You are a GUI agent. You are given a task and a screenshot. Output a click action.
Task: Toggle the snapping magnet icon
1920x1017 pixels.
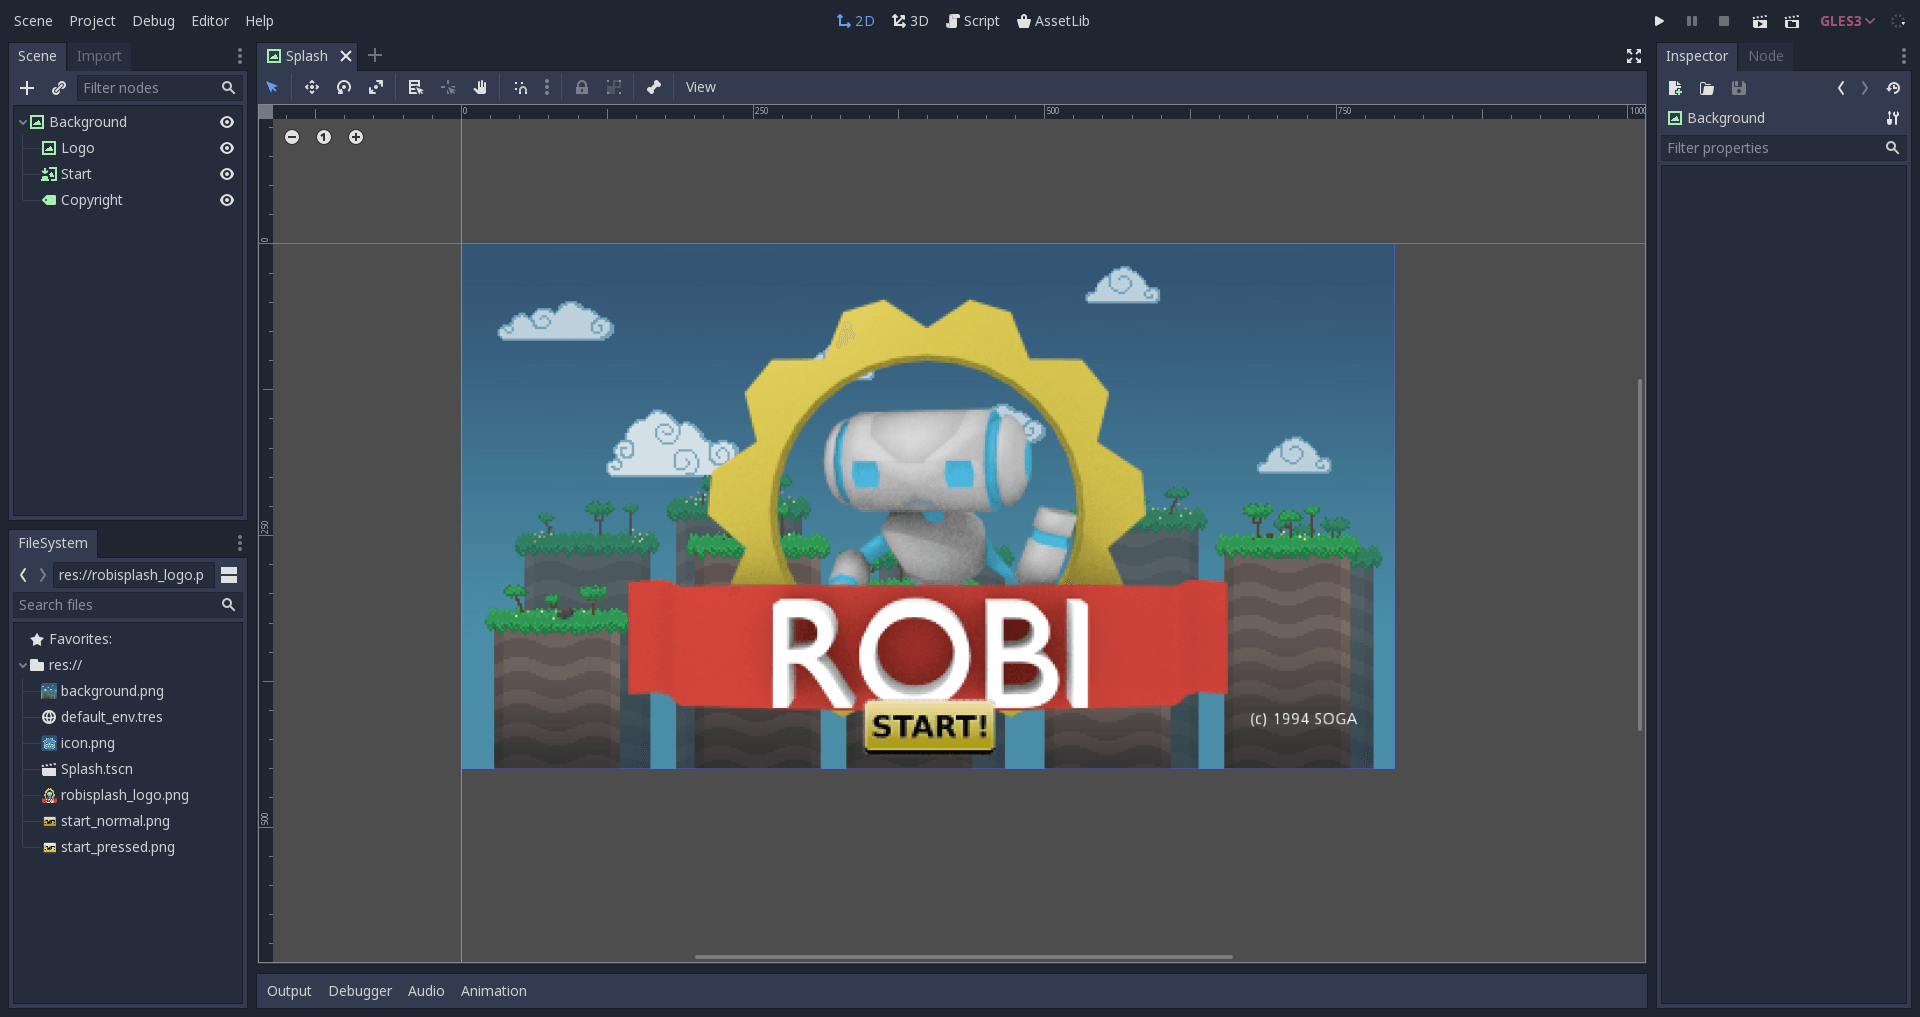click(x=521, y=88)
